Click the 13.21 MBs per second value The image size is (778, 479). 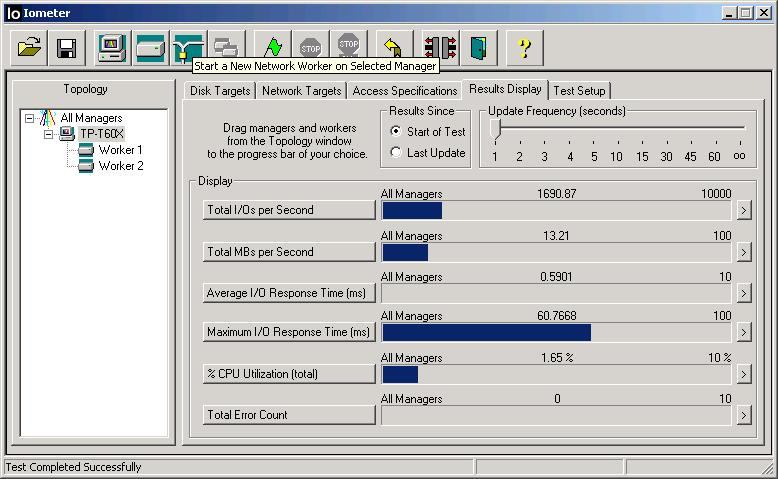pos(556,236)
